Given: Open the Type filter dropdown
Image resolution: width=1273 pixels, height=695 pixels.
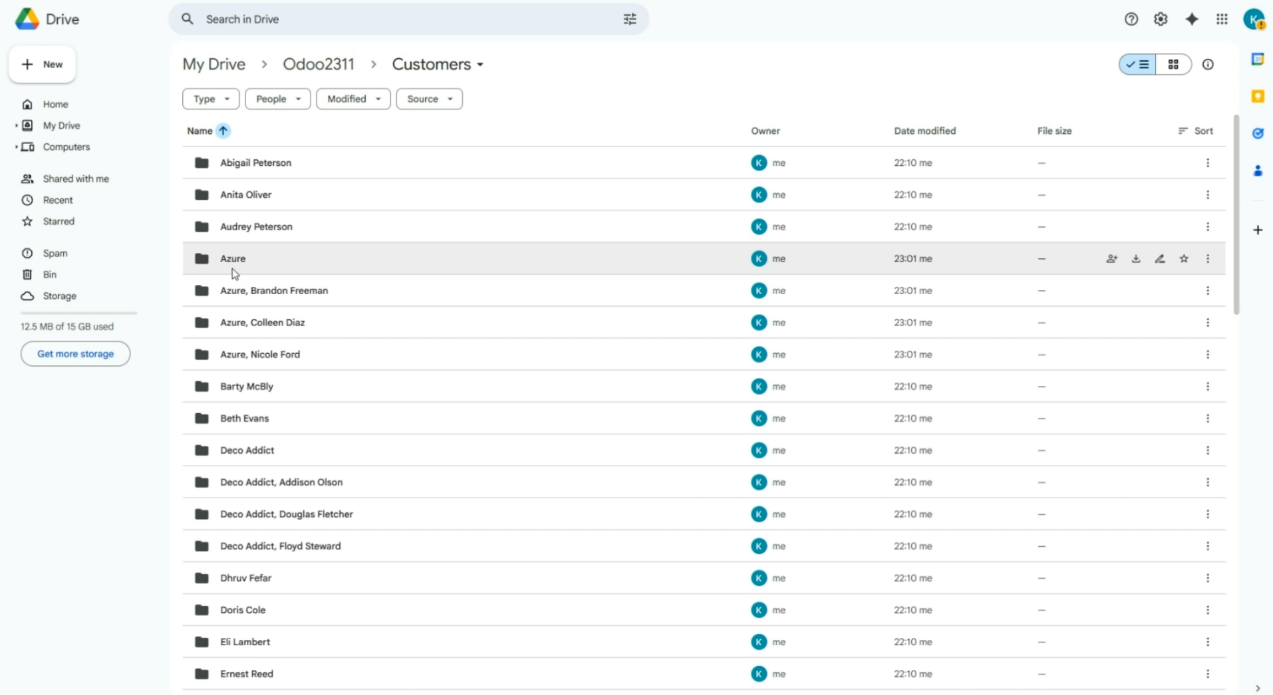Looking at the screenshot, I should point(211,99).
